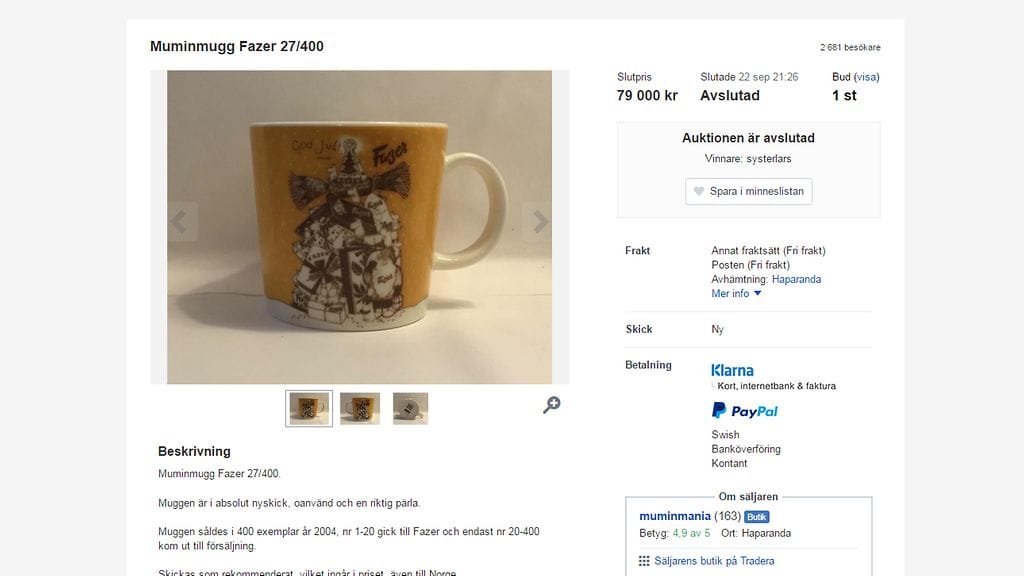Select the middle mug thumbnail
The width and height of the screenshot is (1024, 576).
click(360, 407)
